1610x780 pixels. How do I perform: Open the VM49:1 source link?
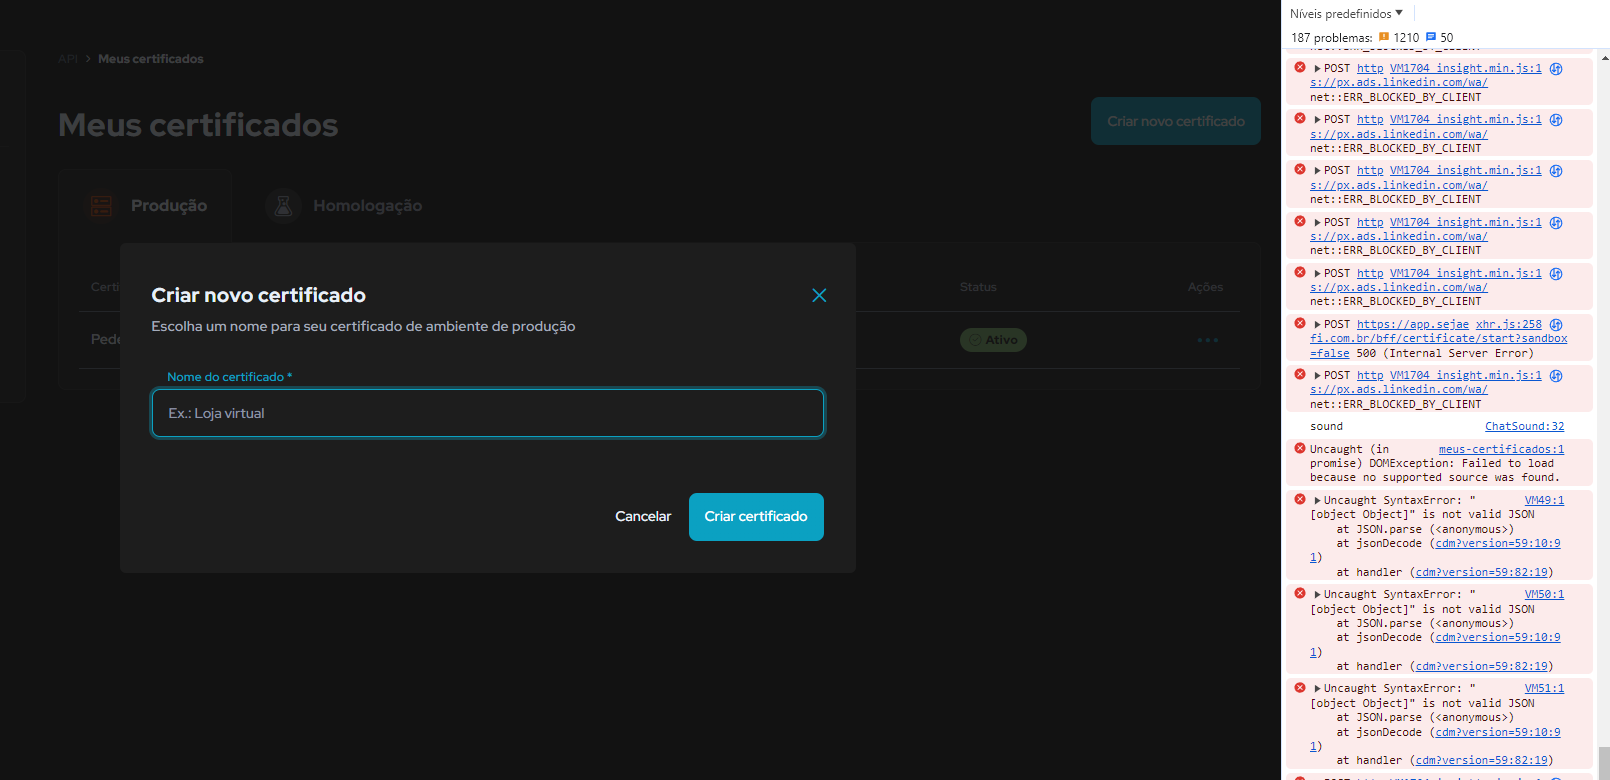pyautogui.click(x=1544, y=501)
